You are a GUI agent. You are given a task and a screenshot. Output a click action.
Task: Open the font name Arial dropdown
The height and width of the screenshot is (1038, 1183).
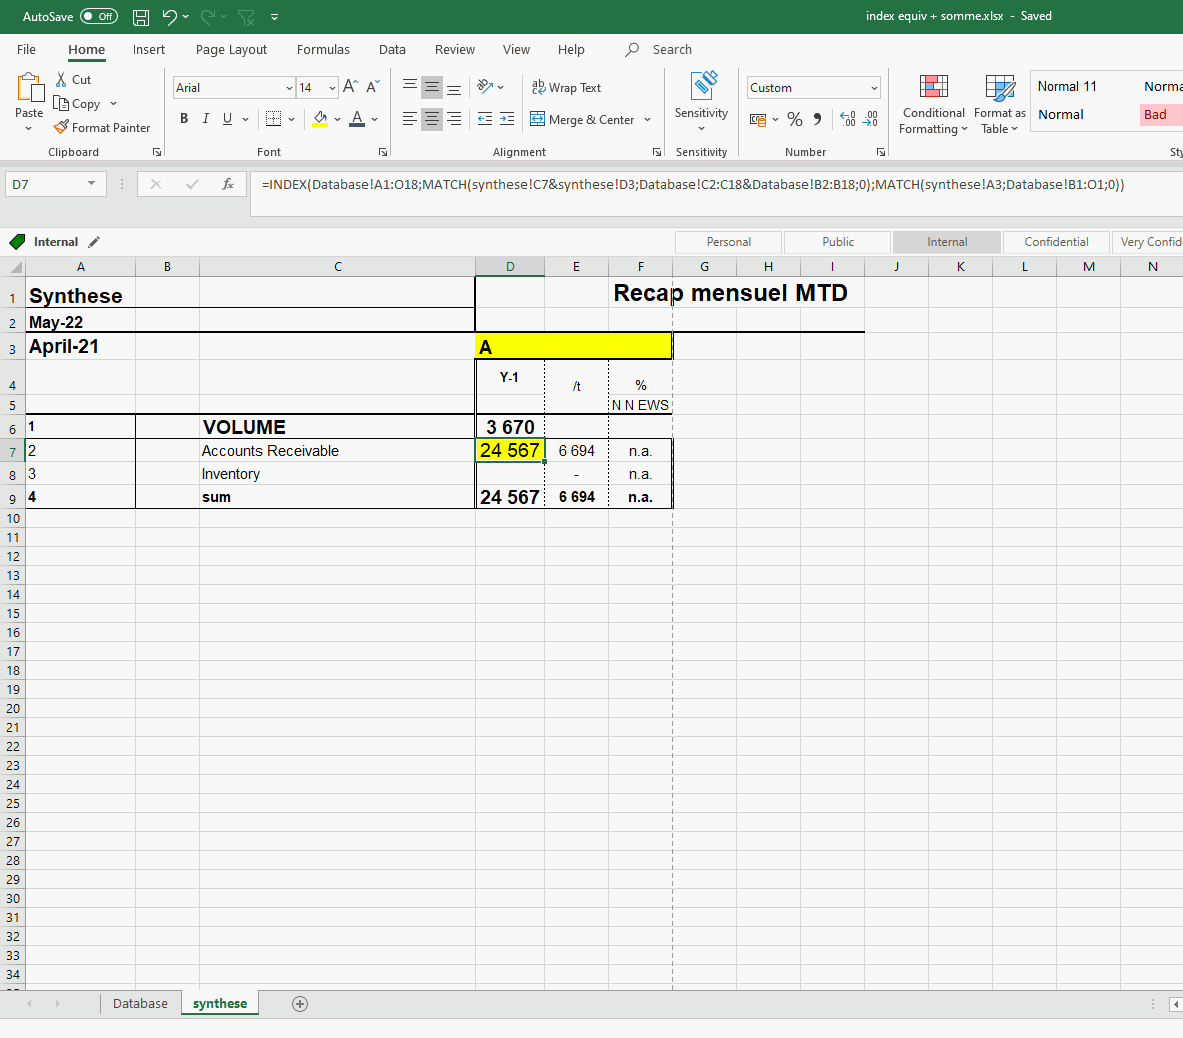[289, 88]
